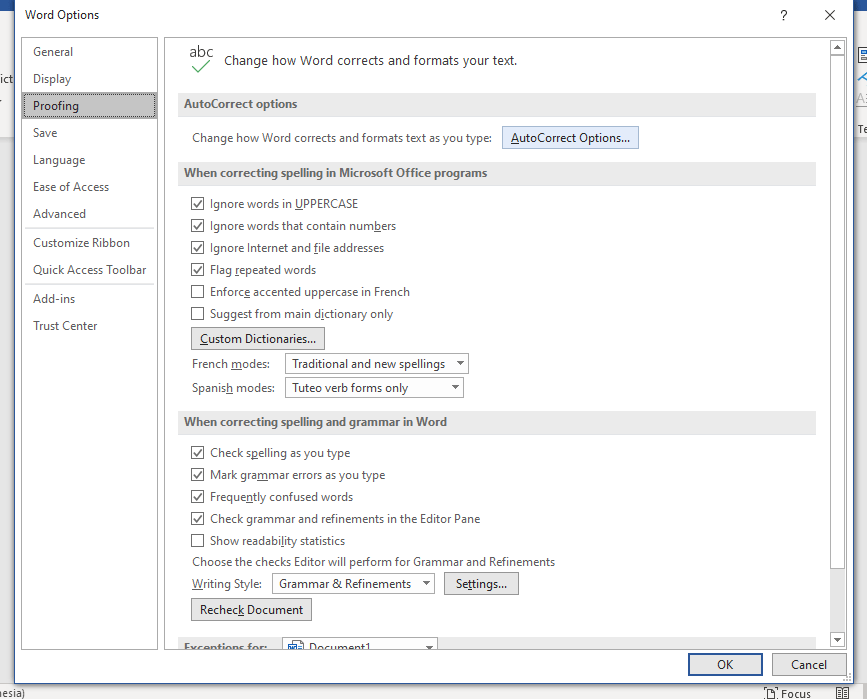Open Custom Dictionaries
The height and width of the screenshot is (699, 867).
[x=258, y=339]
